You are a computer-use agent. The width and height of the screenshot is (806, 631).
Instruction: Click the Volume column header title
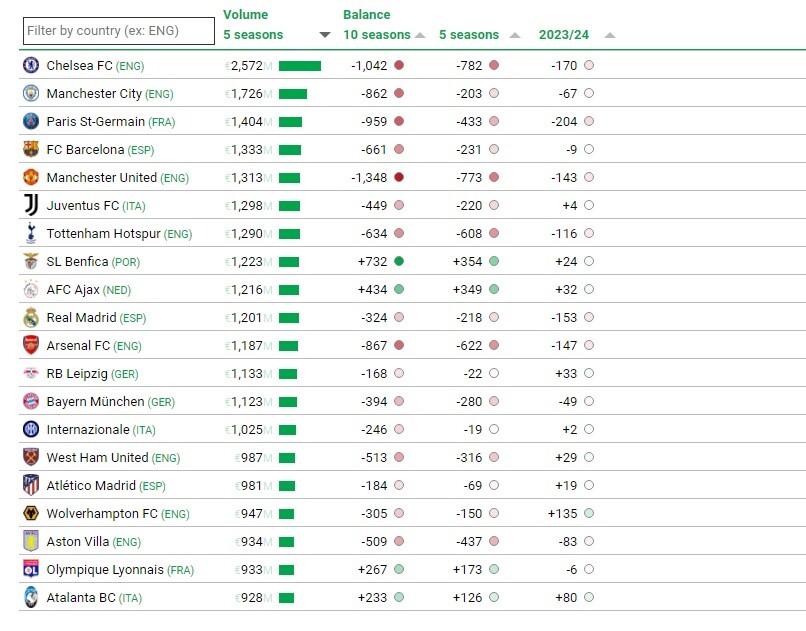tap(245, 14)
